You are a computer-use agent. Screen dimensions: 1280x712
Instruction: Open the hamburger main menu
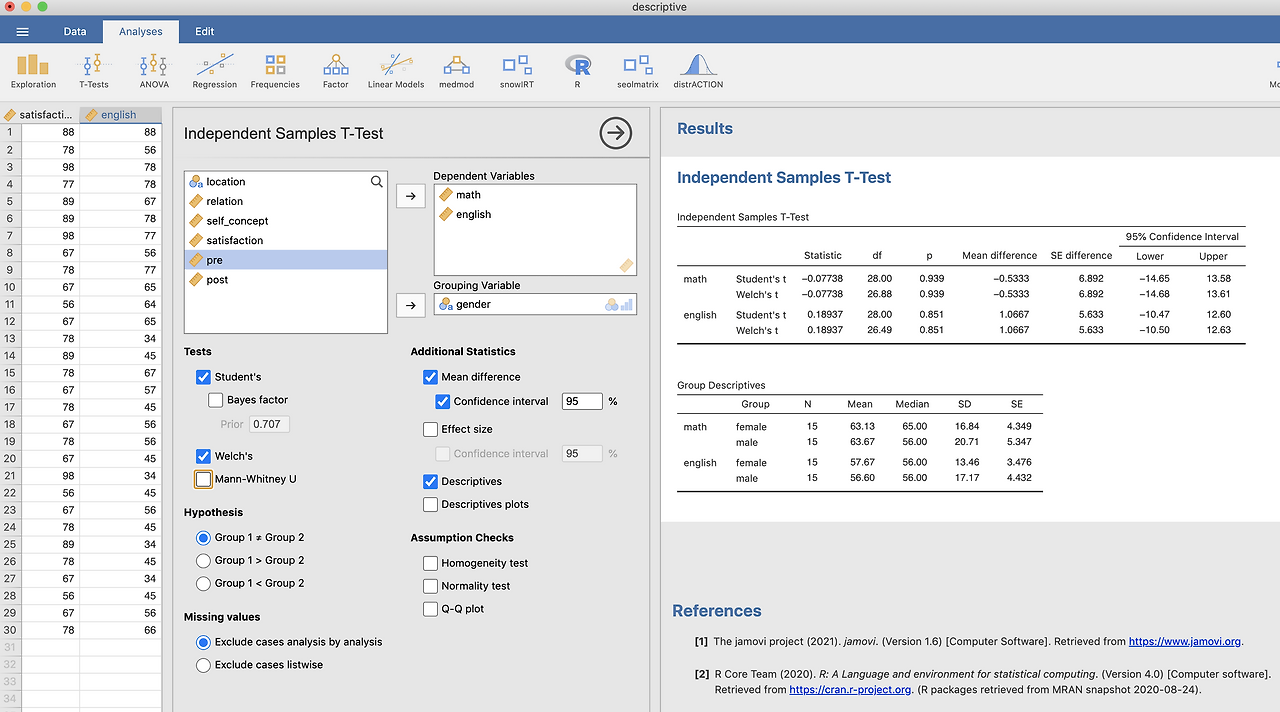coord(23,31)
